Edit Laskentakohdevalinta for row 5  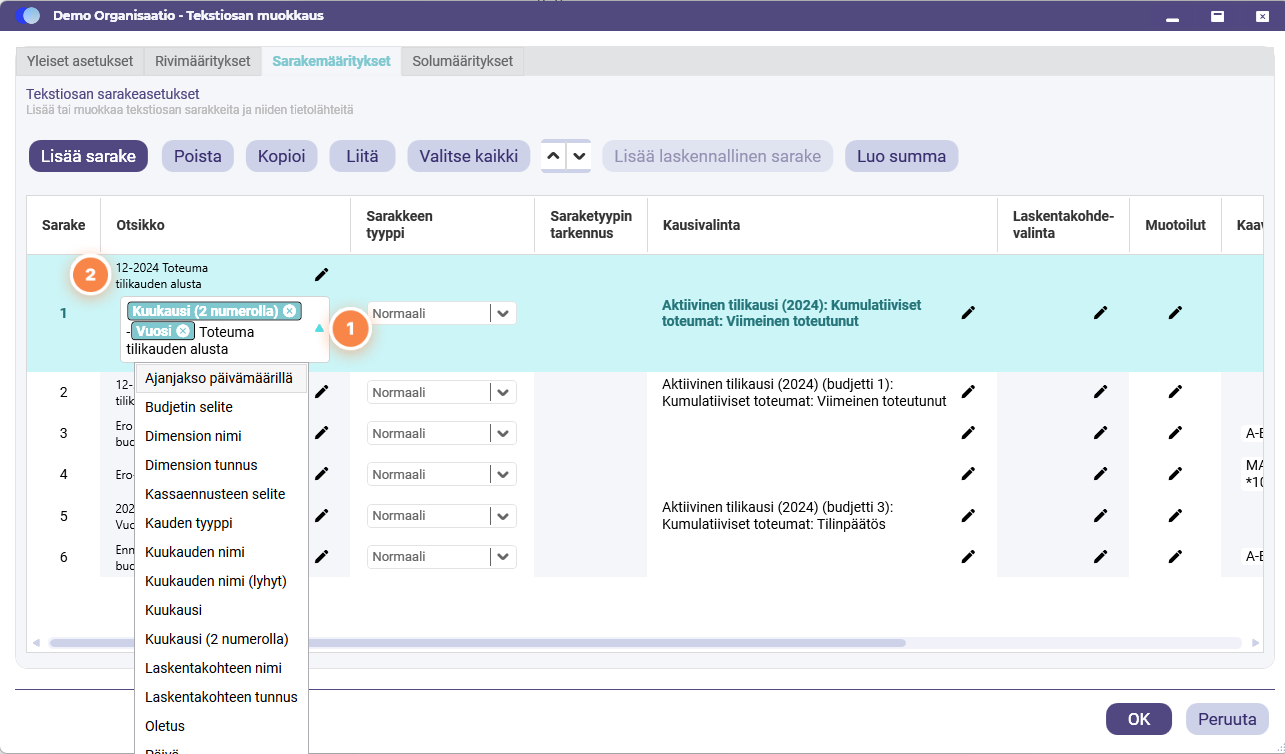[1101, 515]
